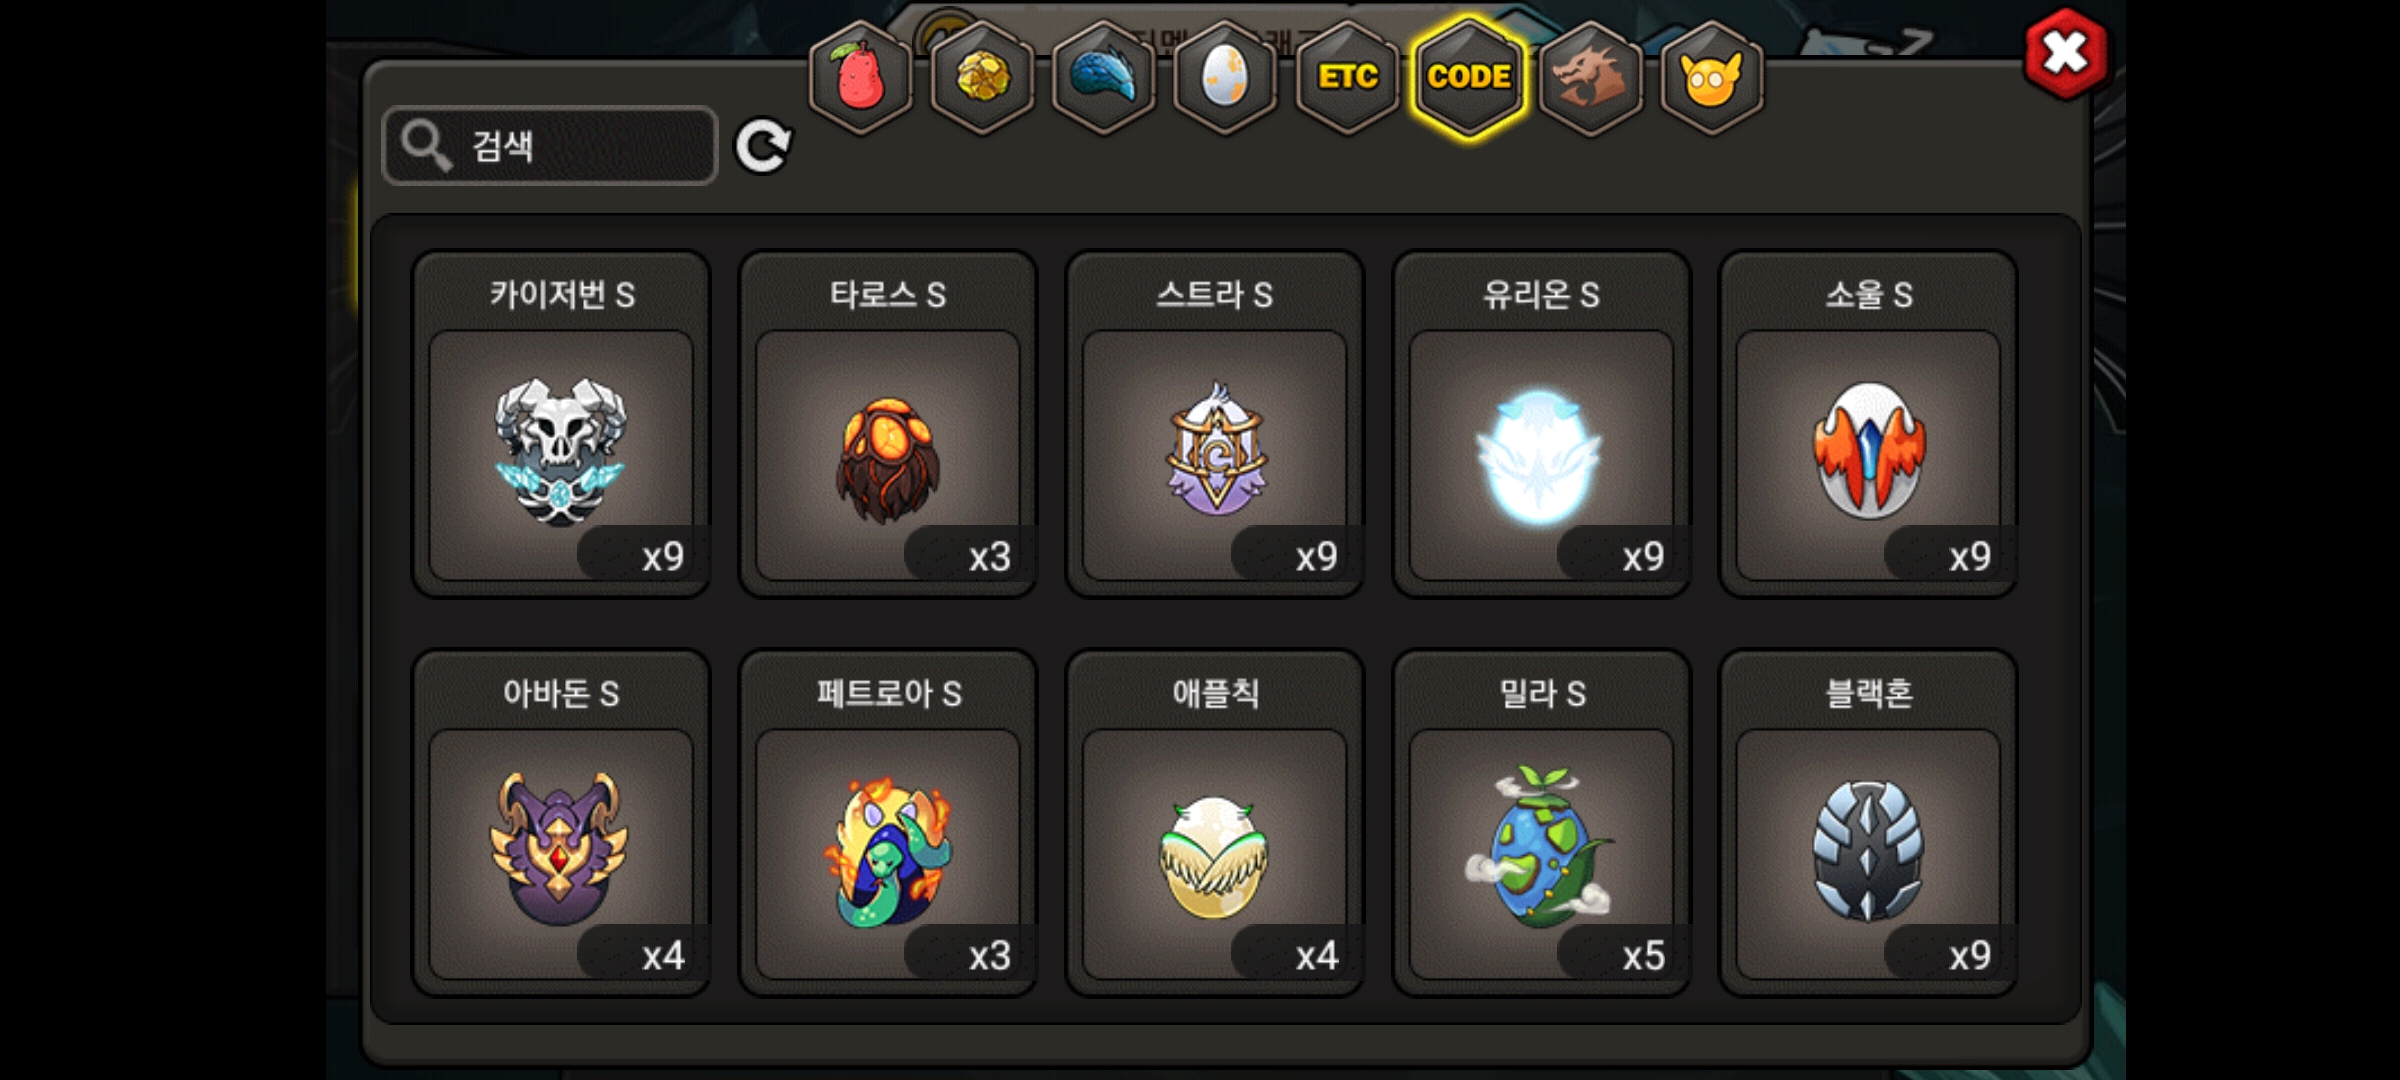Select the 아바돈 S purple egg

click(x=562, y=823)
